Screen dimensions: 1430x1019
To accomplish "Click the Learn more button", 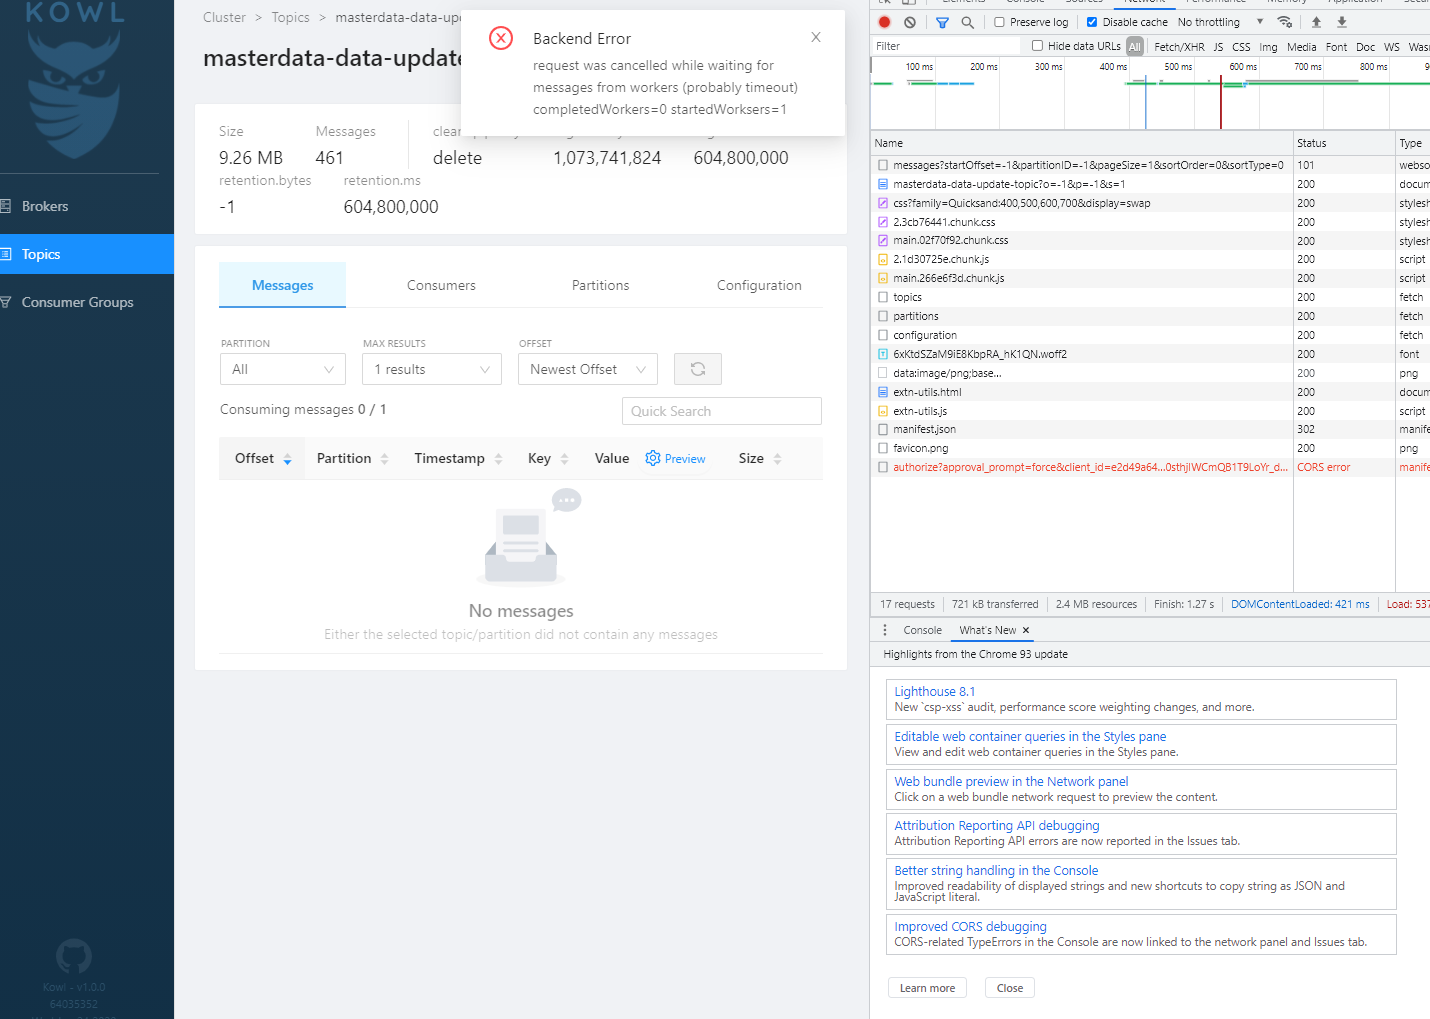I will coord(927,988).
